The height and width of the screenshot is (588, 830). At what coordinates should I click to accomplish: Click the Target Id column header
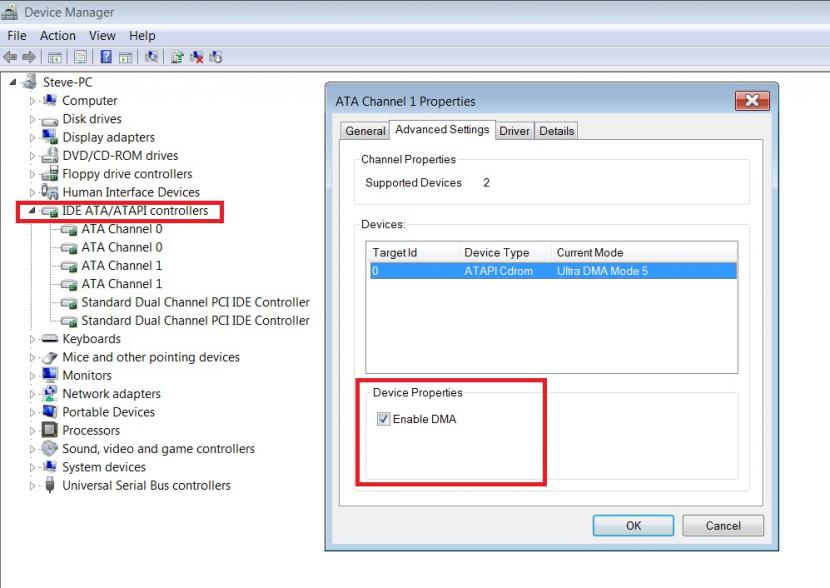click(x=412, y=252)
